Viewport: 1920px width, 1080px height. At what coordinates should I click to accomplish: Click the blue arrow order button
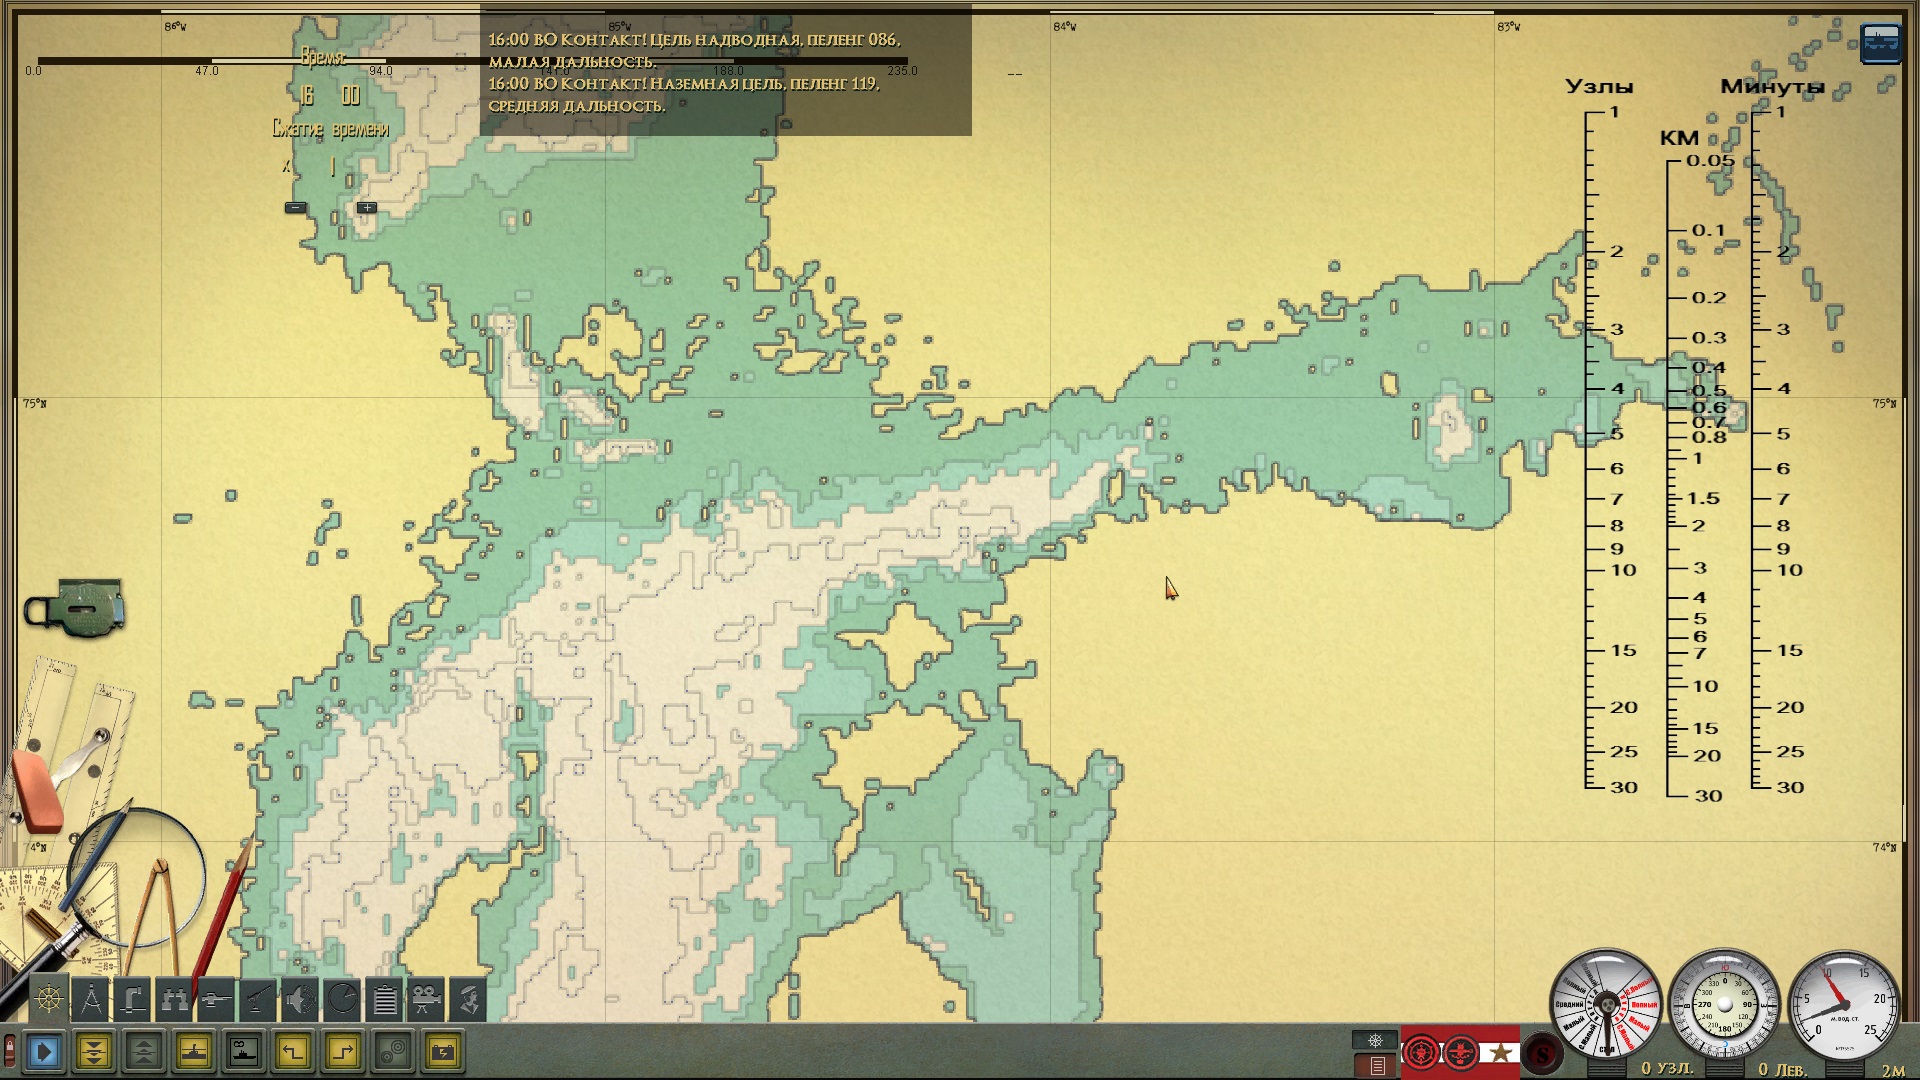[x=44, y=1052]
